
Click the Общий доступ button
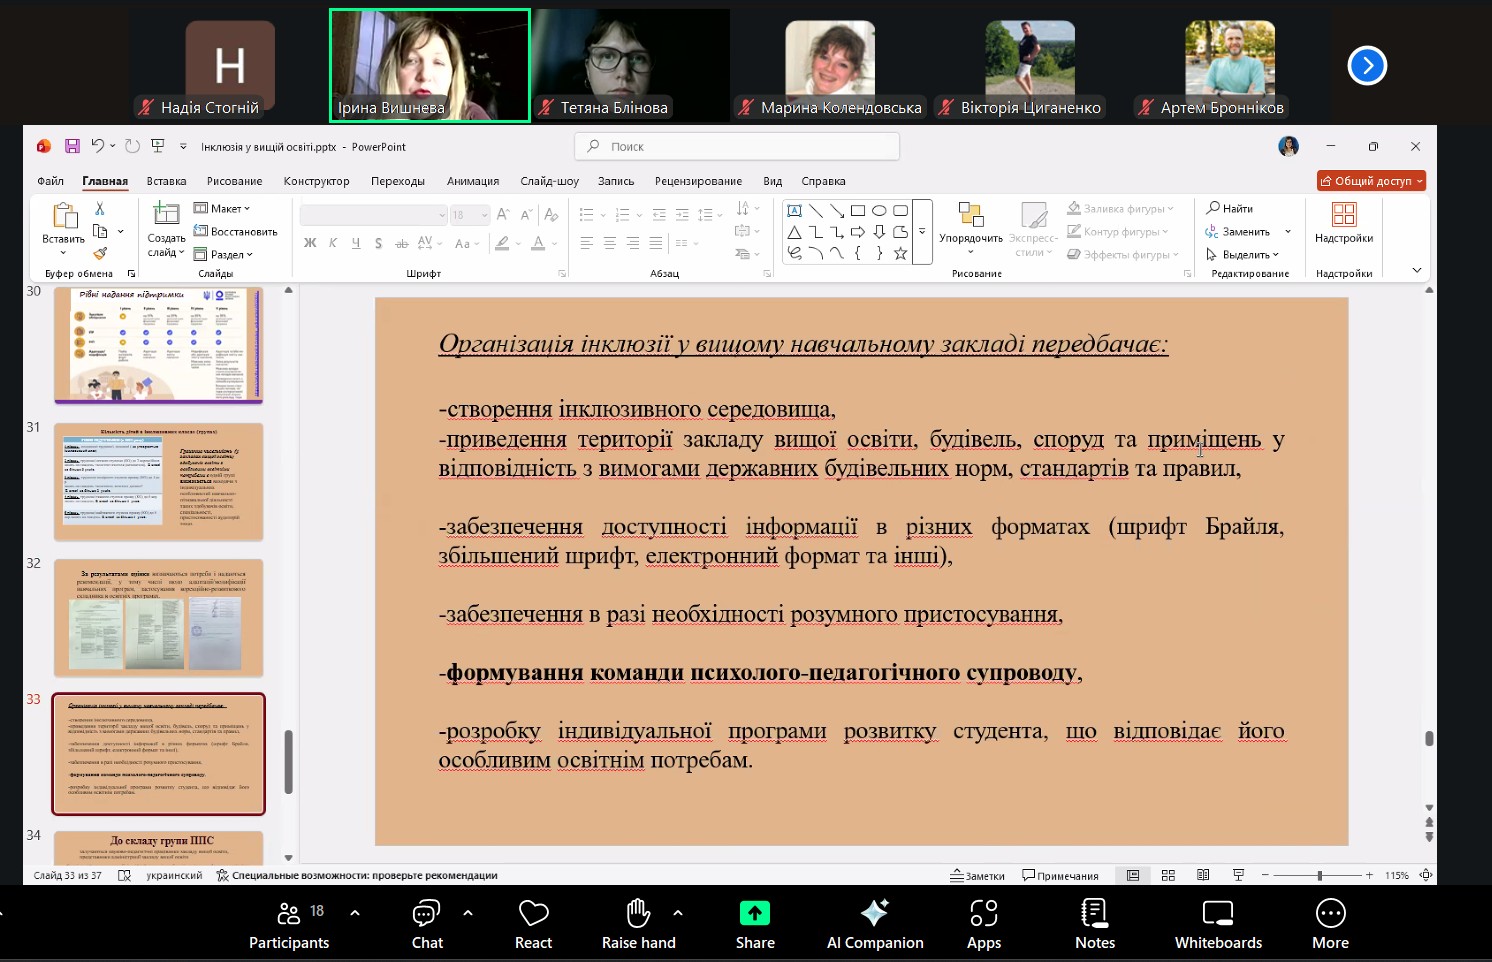[x=1370, y=181]
